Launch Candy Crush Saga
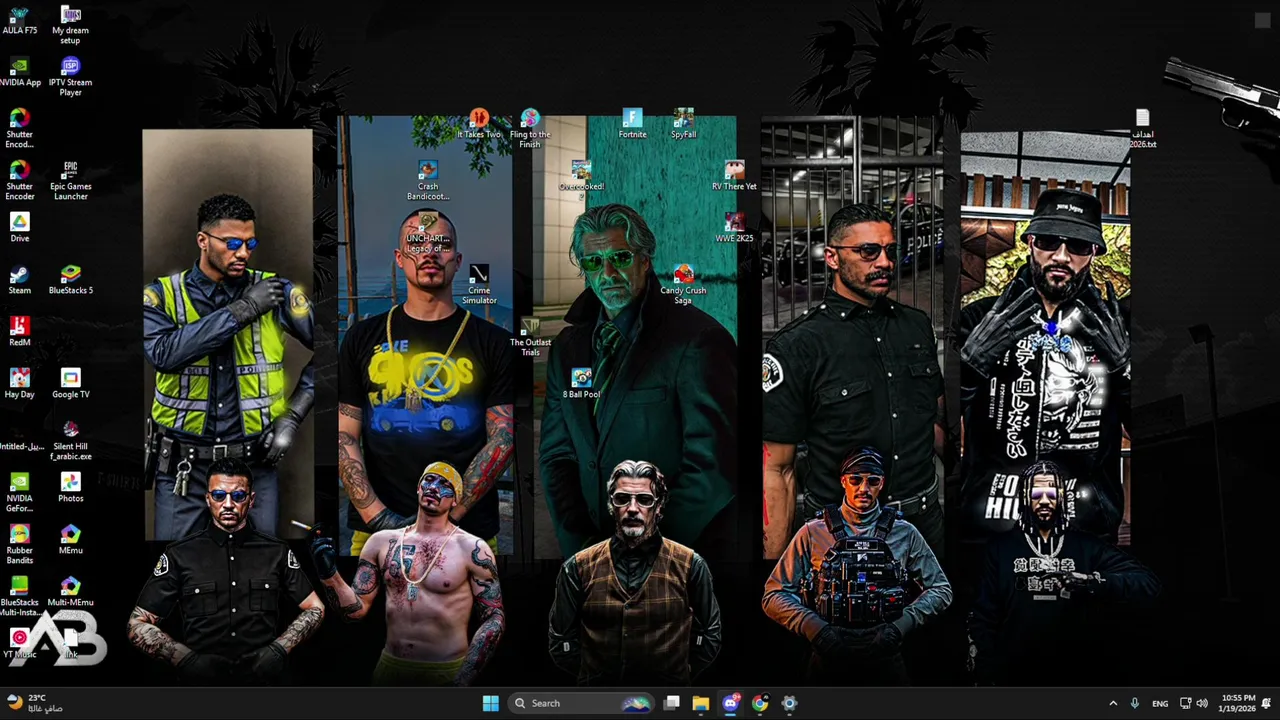 pyautogui.click(x=683, y=284)
